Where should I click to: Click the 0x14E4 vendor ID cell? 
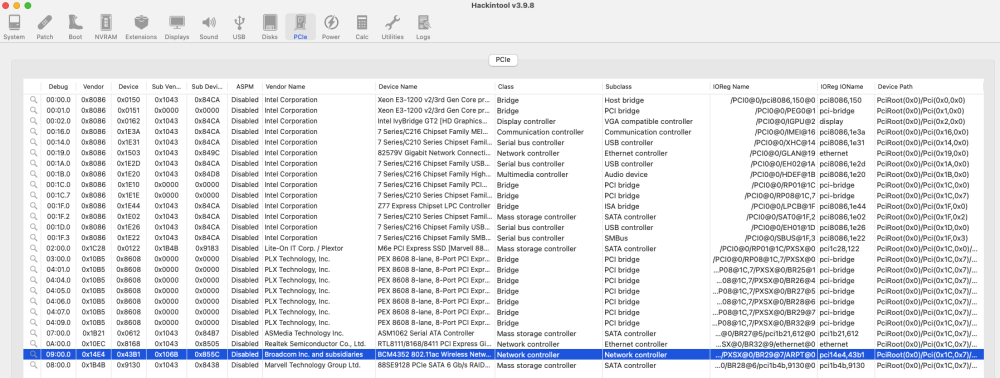[x=94, y=354]
